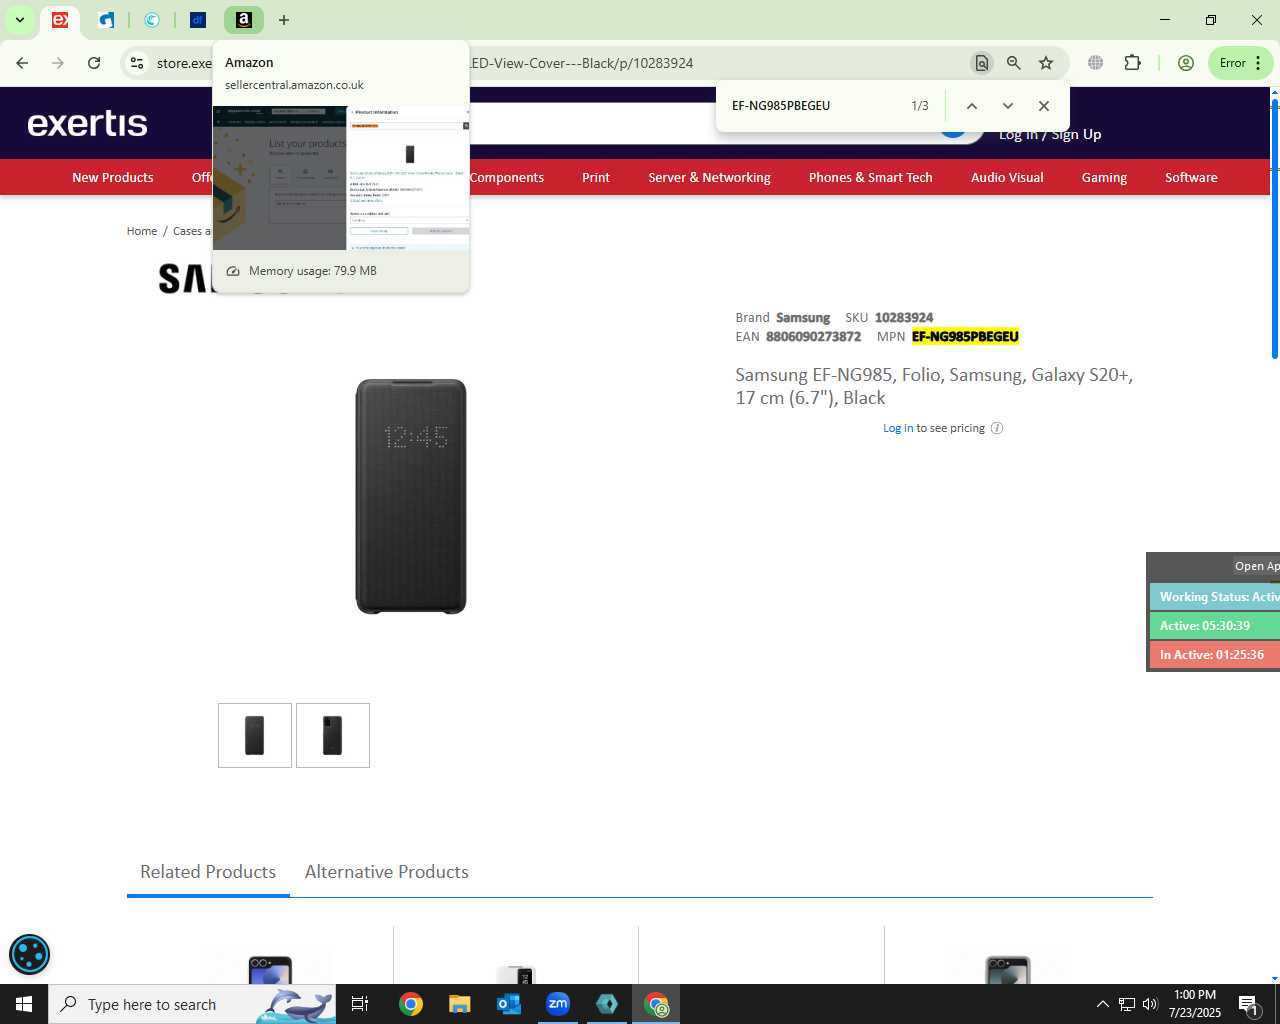This screenshot has width=1280, height=1024.
Task: Click the Log in to see pricing link
Action: [898, 428]
